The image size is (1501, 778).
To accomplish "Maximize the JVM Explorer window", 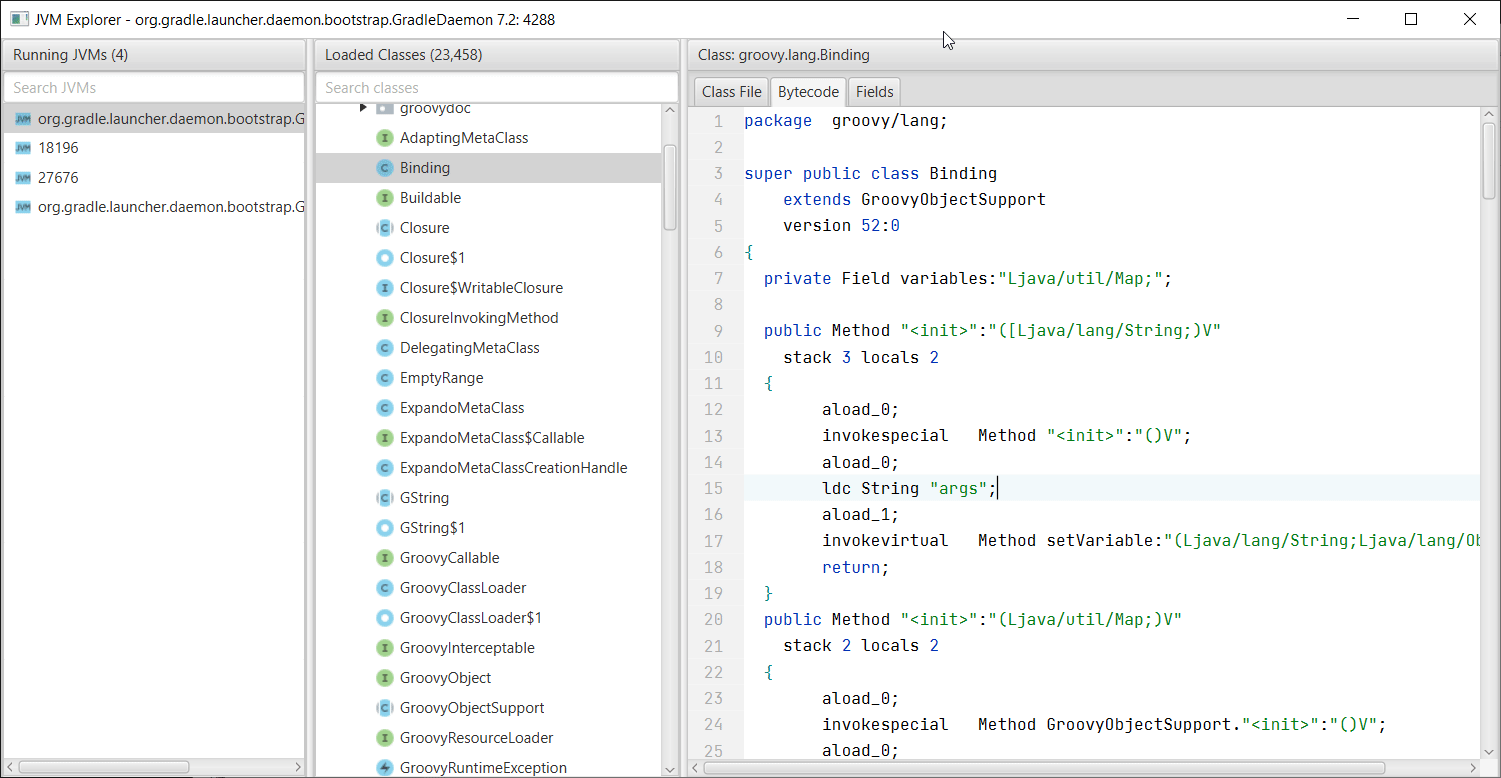I will (1411, 19).
